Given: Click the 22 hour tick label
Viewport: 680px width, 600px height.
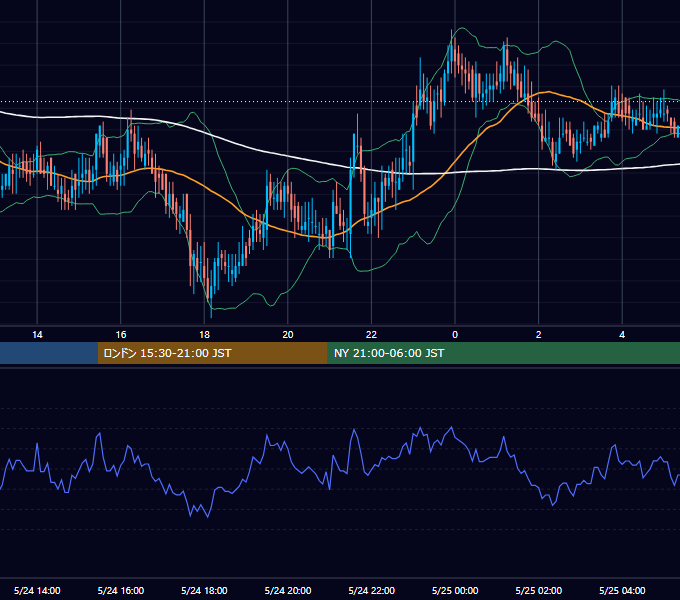Looking at the screenshot, I should coord(371,335).
